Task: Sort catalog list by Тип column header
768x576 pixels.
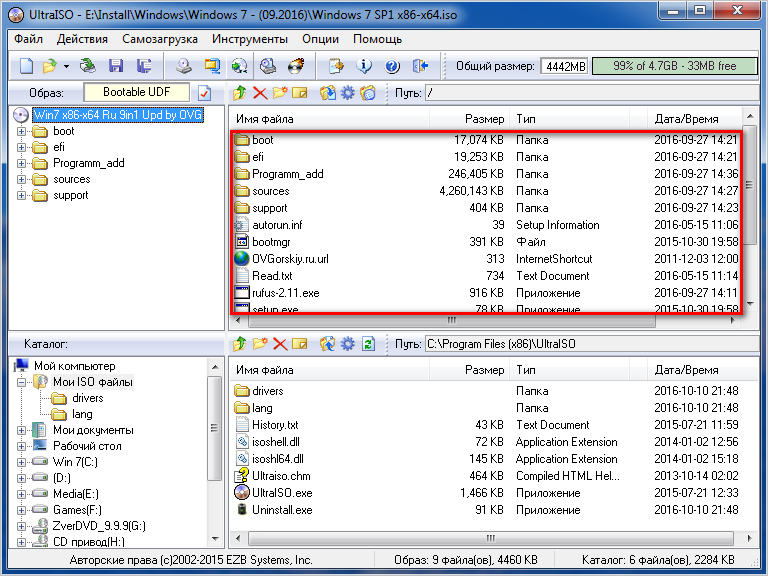Action: click(x=571, y=370)
